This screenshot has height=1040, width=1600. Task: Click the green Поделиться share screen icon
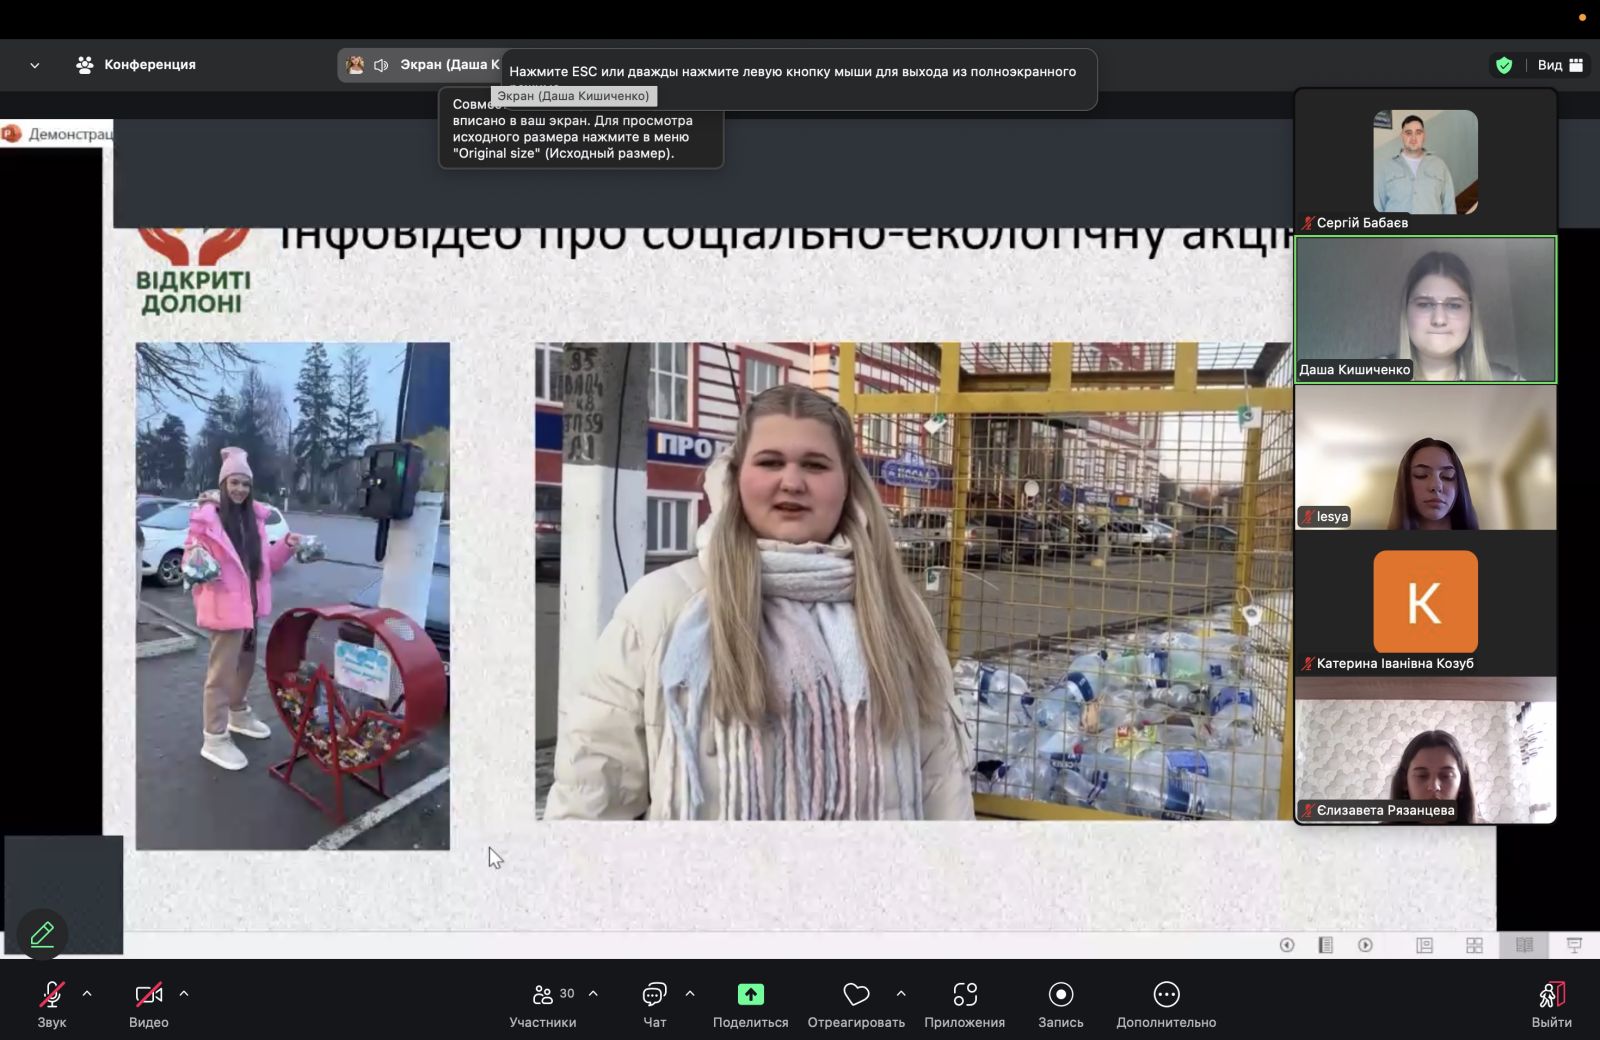pos(750,994)
